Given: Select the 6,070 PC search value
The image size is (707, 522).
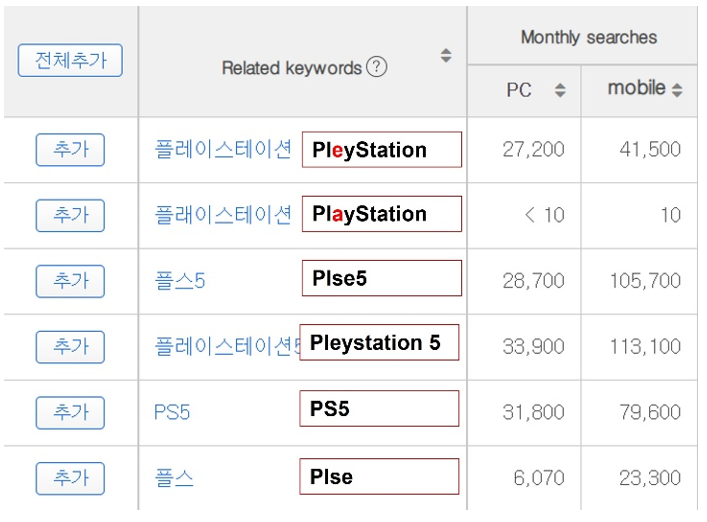Looking at the screenshot, I should coord(539,478).
